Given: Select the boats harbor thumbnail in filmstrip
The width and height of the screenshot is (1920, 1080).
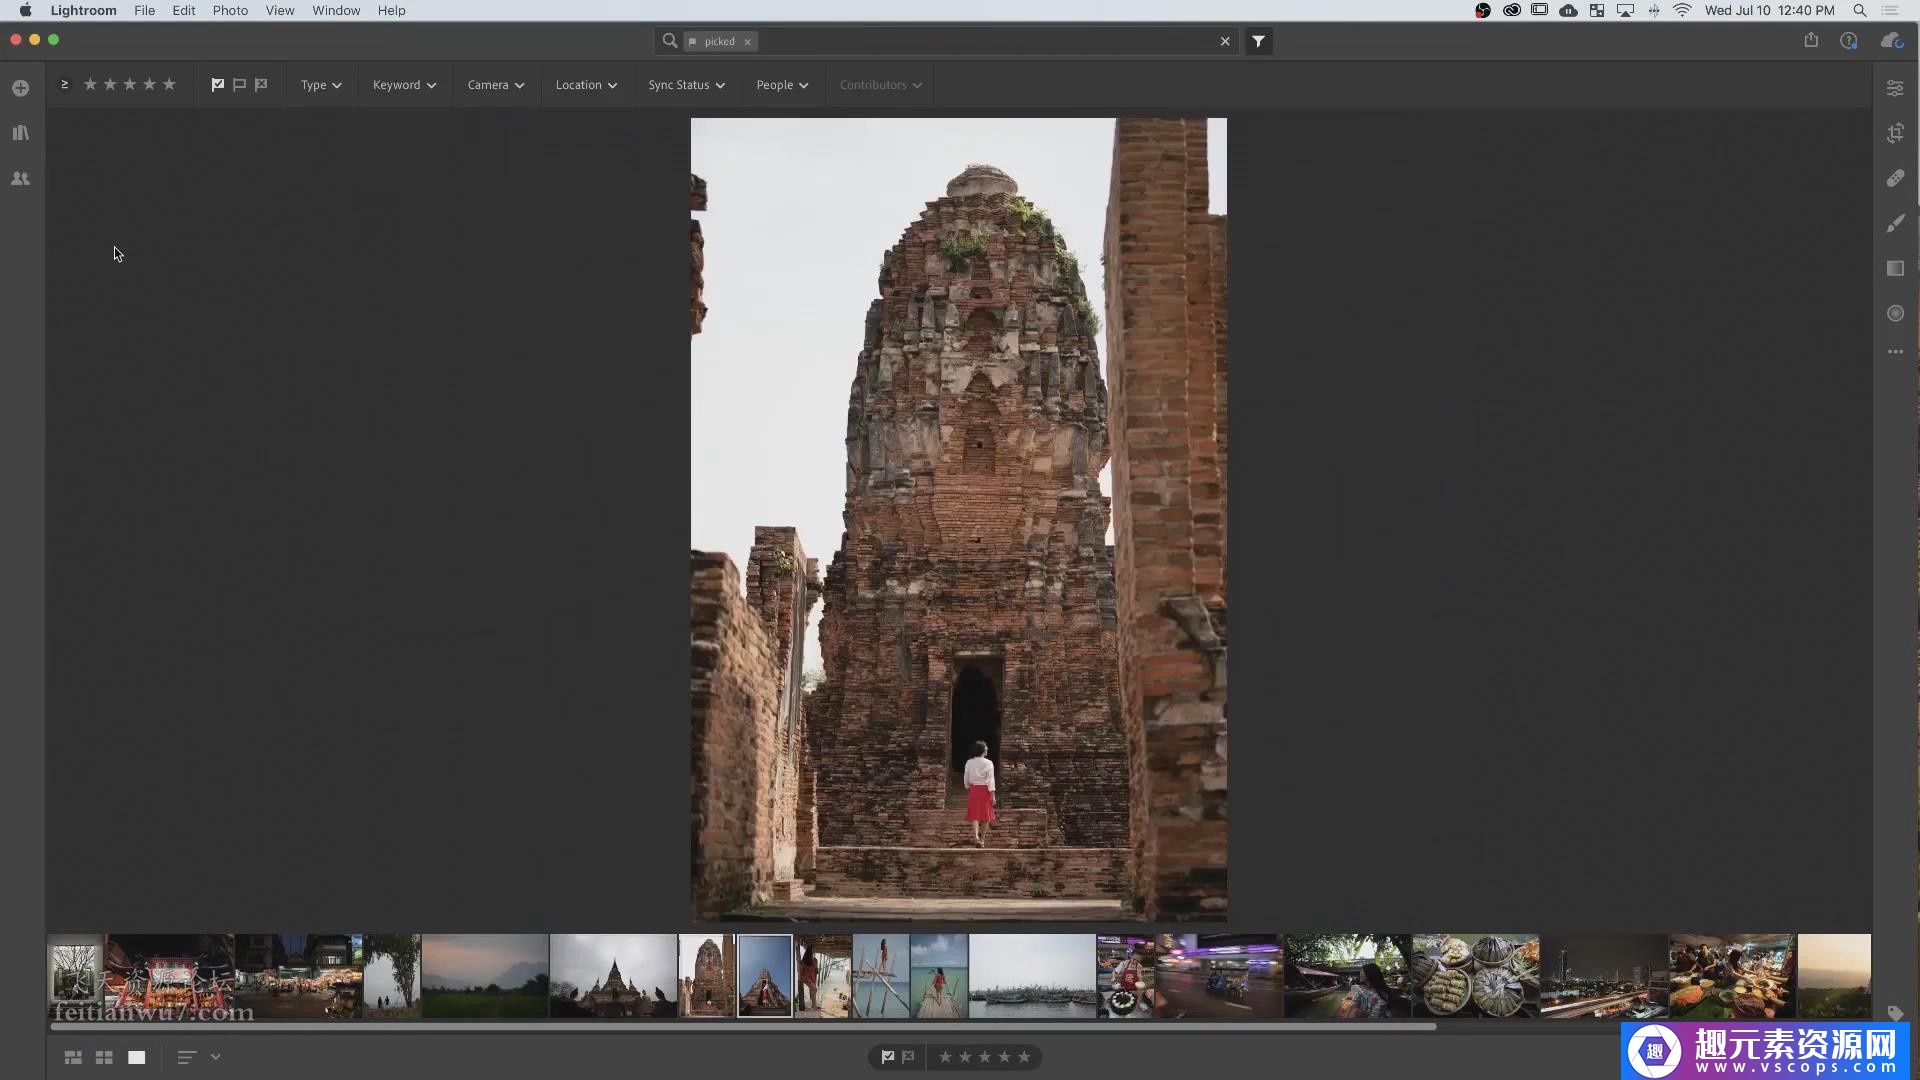Looking at the screenshot, I should click(1031, 976).
